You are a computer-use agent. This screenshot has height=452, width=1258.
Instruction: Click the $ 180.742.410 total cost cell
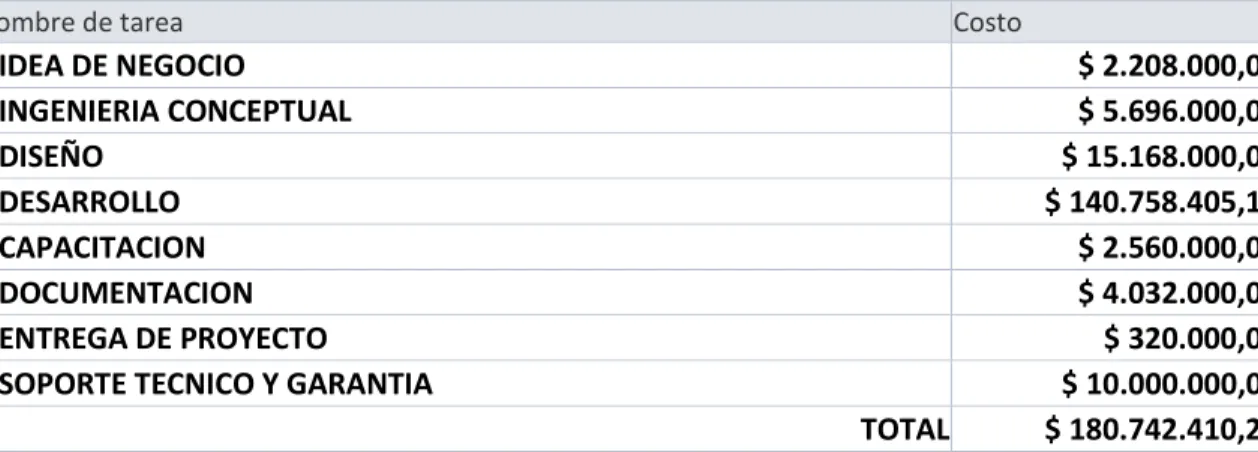click(x=1104, y=429)
